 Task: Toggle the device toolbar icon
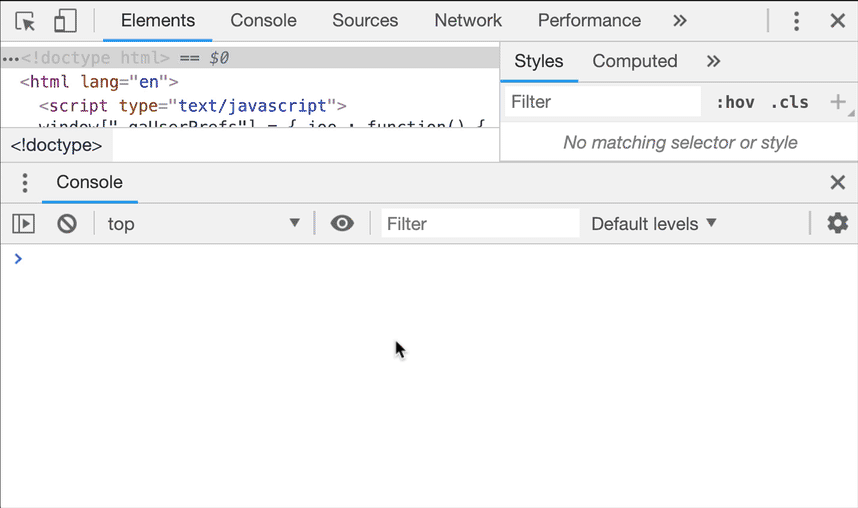(x=65, y=21)
